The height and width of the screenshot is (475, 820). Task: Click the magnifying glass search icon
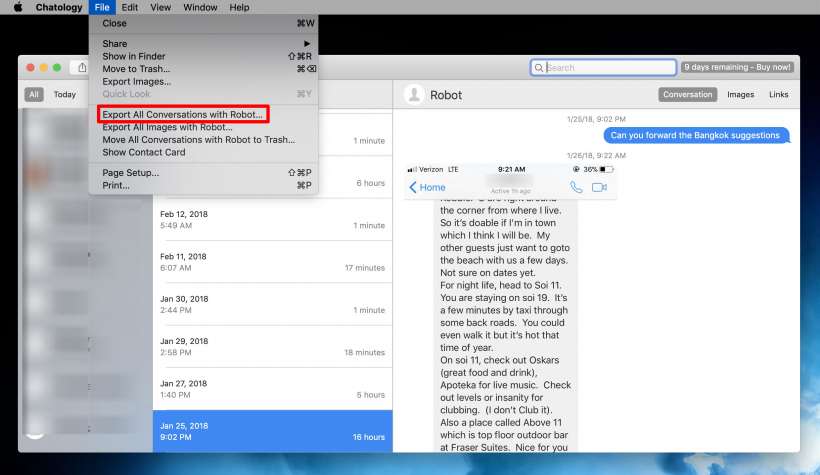click(539, 67)
